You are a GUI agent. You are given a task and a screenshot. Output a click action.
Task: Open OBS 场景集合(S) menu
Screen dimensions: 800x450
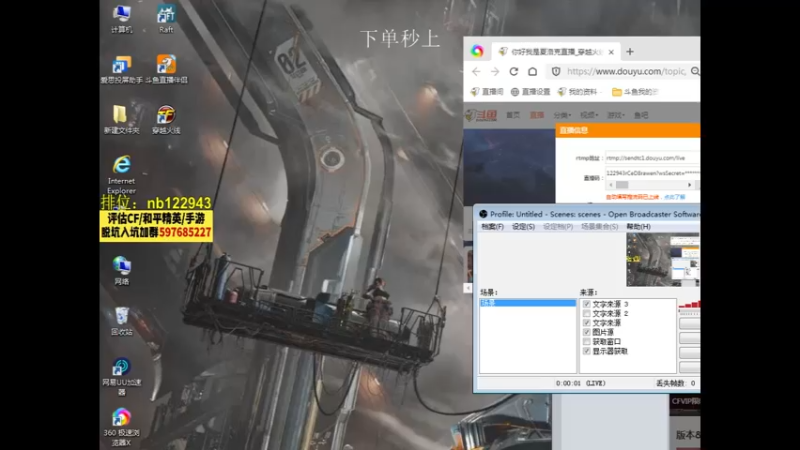(599, 227)
